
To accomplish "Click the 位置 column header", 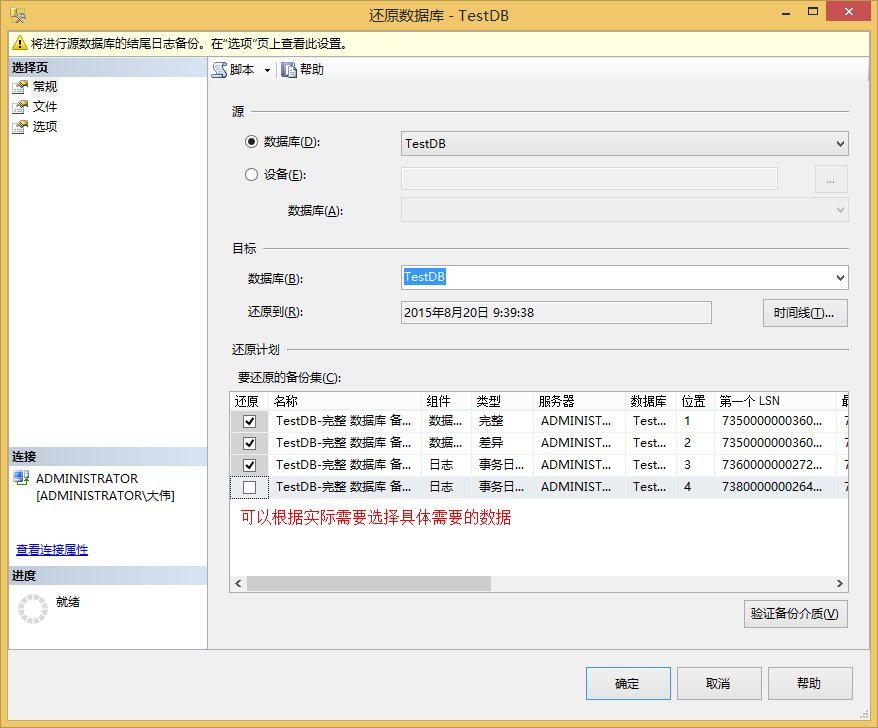I will click(x=695, y=401).
